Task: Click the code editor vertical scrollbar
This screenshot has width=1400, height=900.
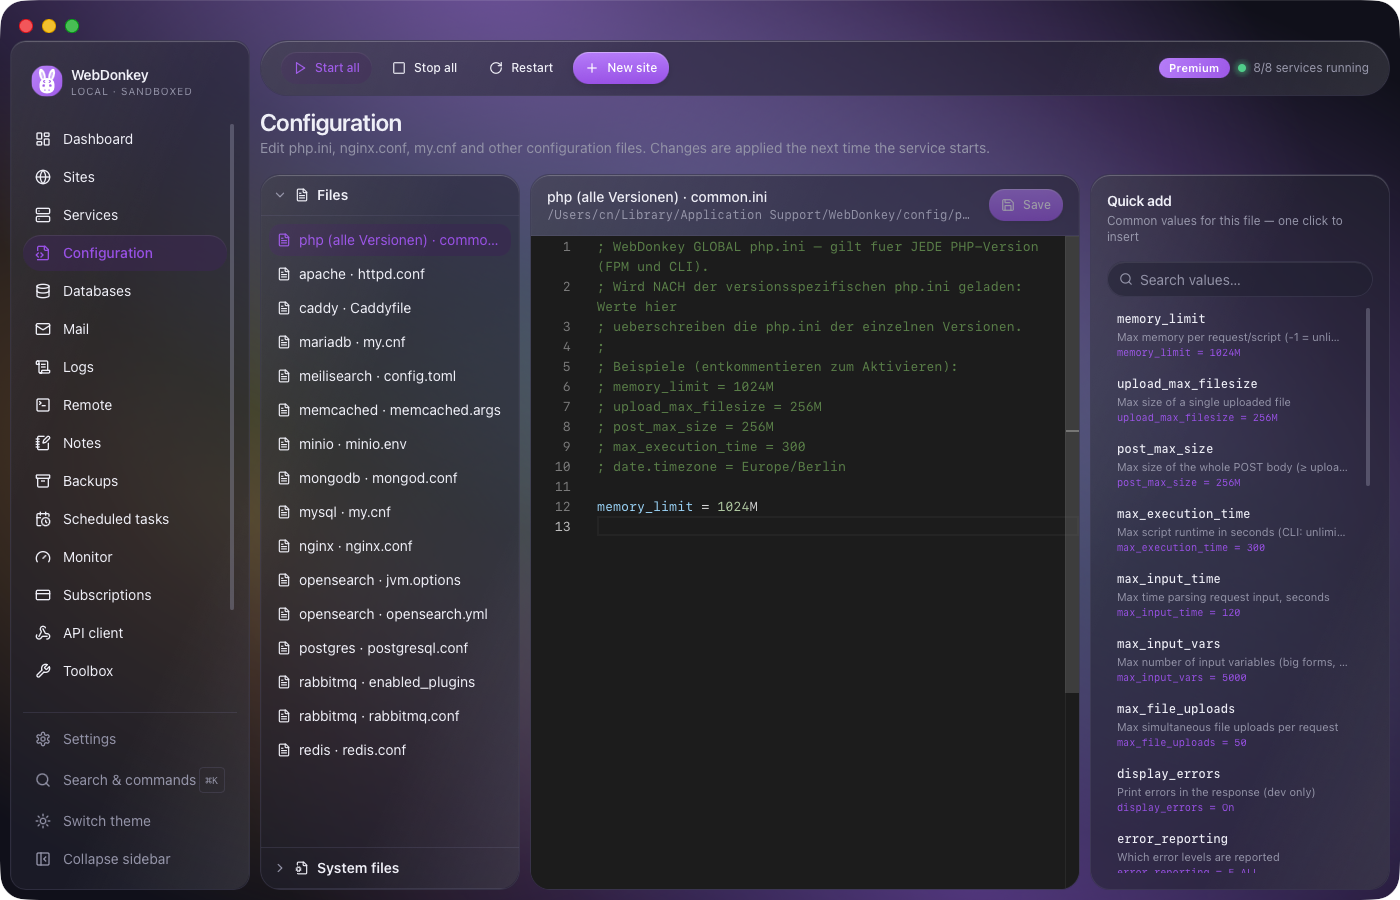Action: (x=1072, y=464)
